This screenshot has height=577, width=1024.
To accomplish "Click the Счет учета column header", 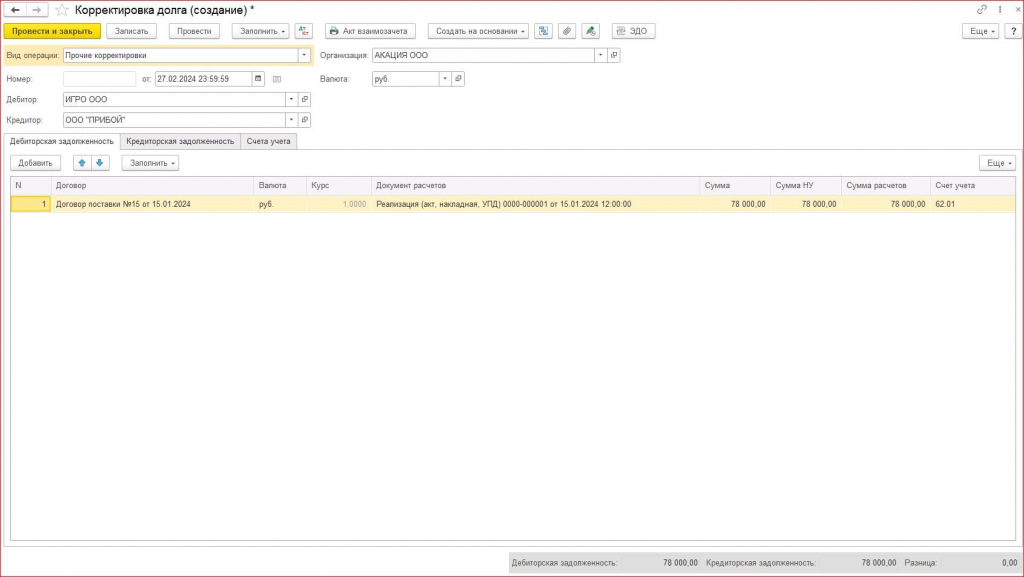I will 972,185.
